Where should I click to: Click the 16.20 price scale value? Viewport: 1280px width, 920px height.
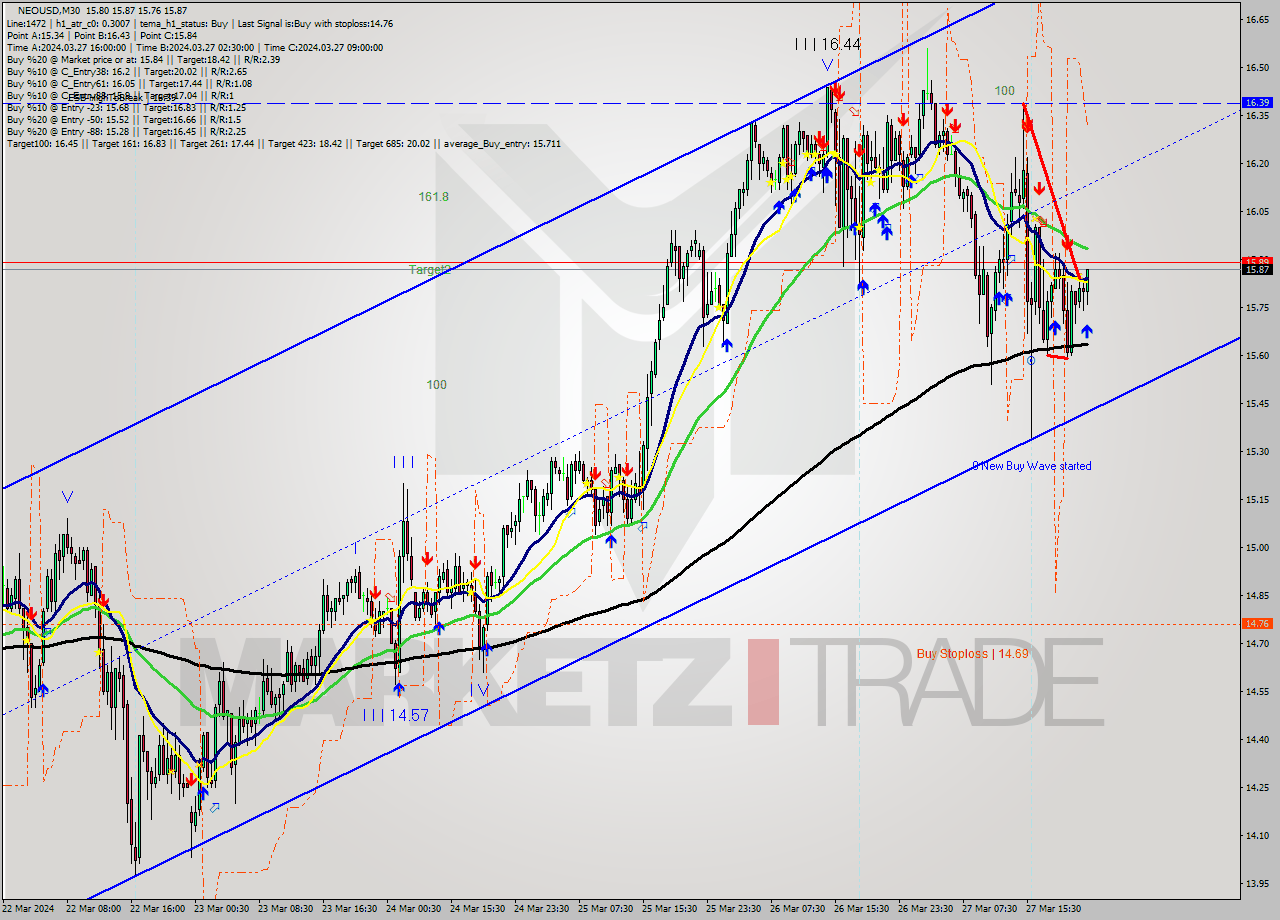(x=1256, y=163)
